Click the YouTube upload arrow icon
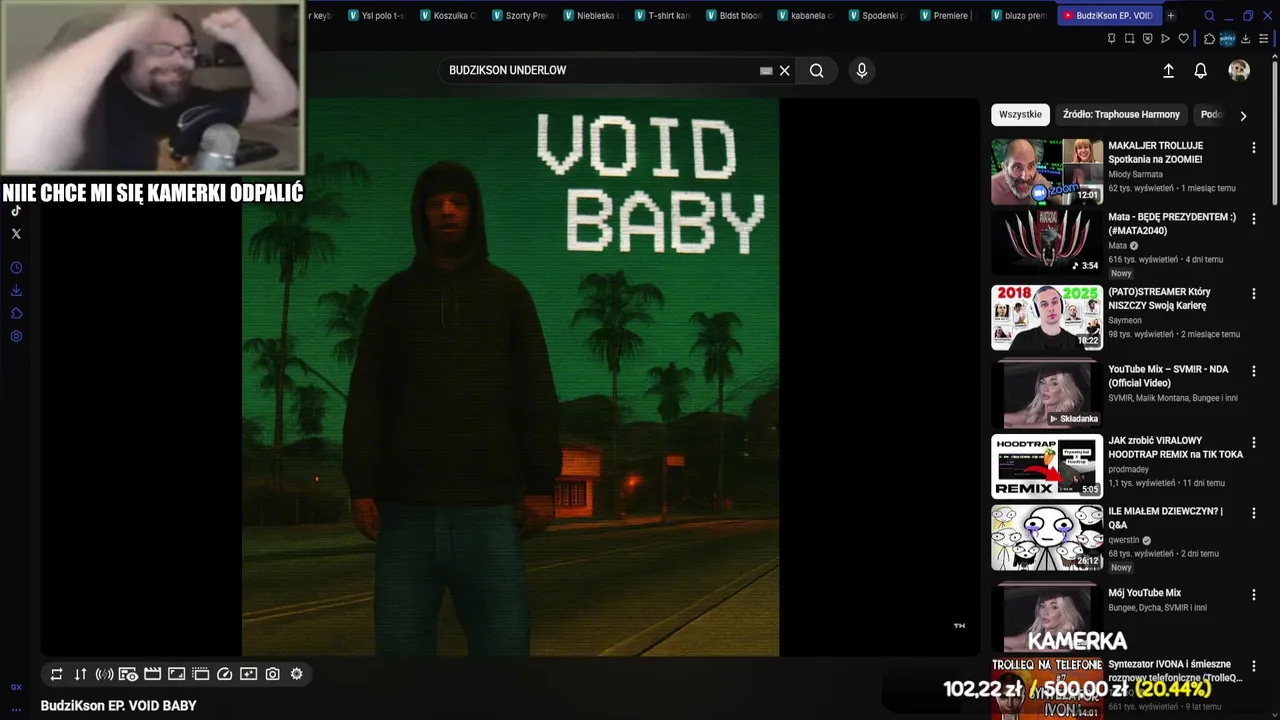The height and width of the screenshot is (720, 1280). click(x=1168, y=71)
